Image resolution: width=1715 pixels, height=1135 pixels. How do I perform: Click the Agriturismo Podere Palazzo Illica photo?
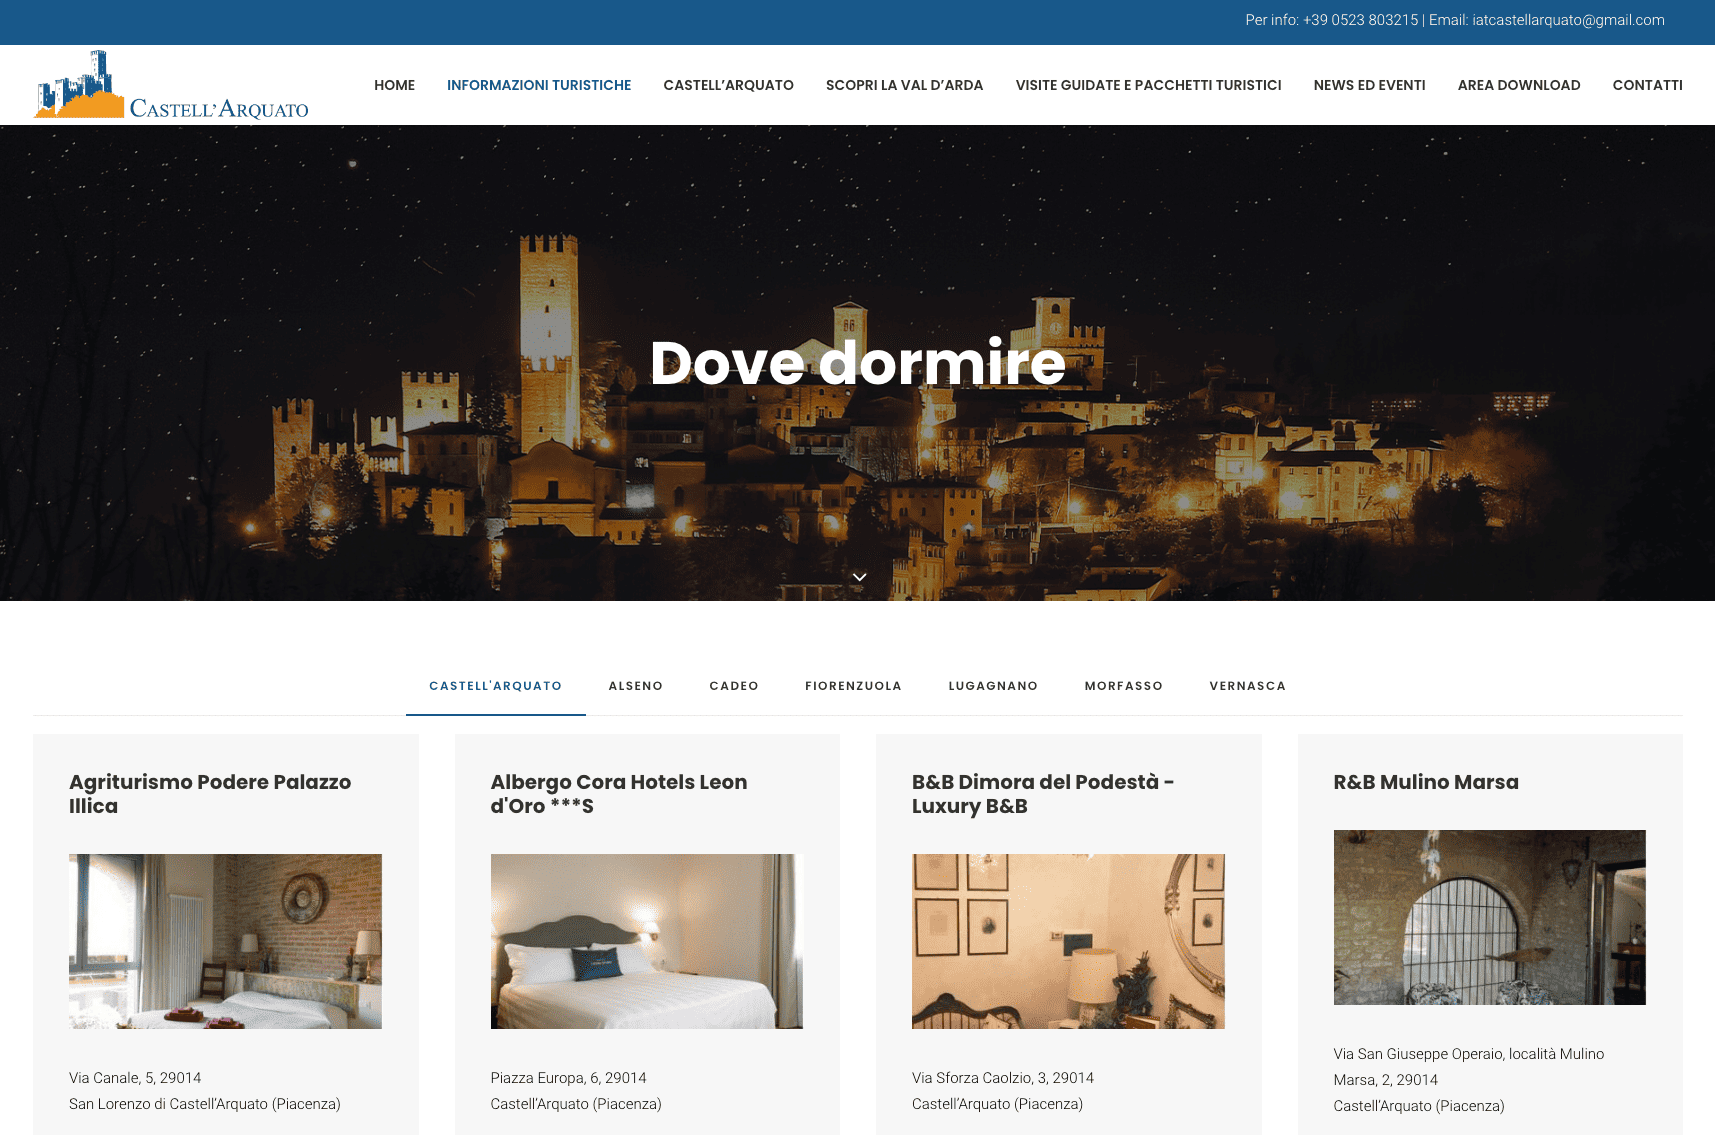point(225,941)
